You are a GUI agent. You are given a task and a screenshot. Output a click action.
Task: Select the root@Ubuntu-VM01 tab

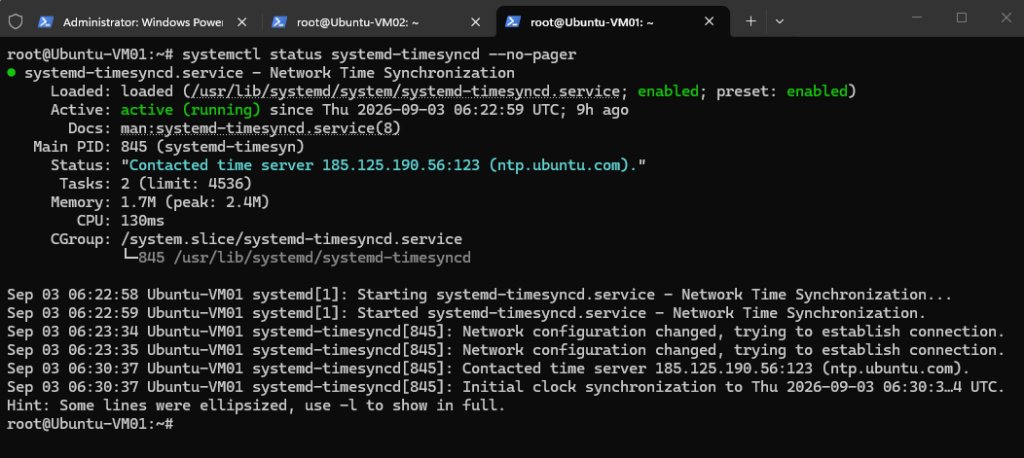click(613, 22)
